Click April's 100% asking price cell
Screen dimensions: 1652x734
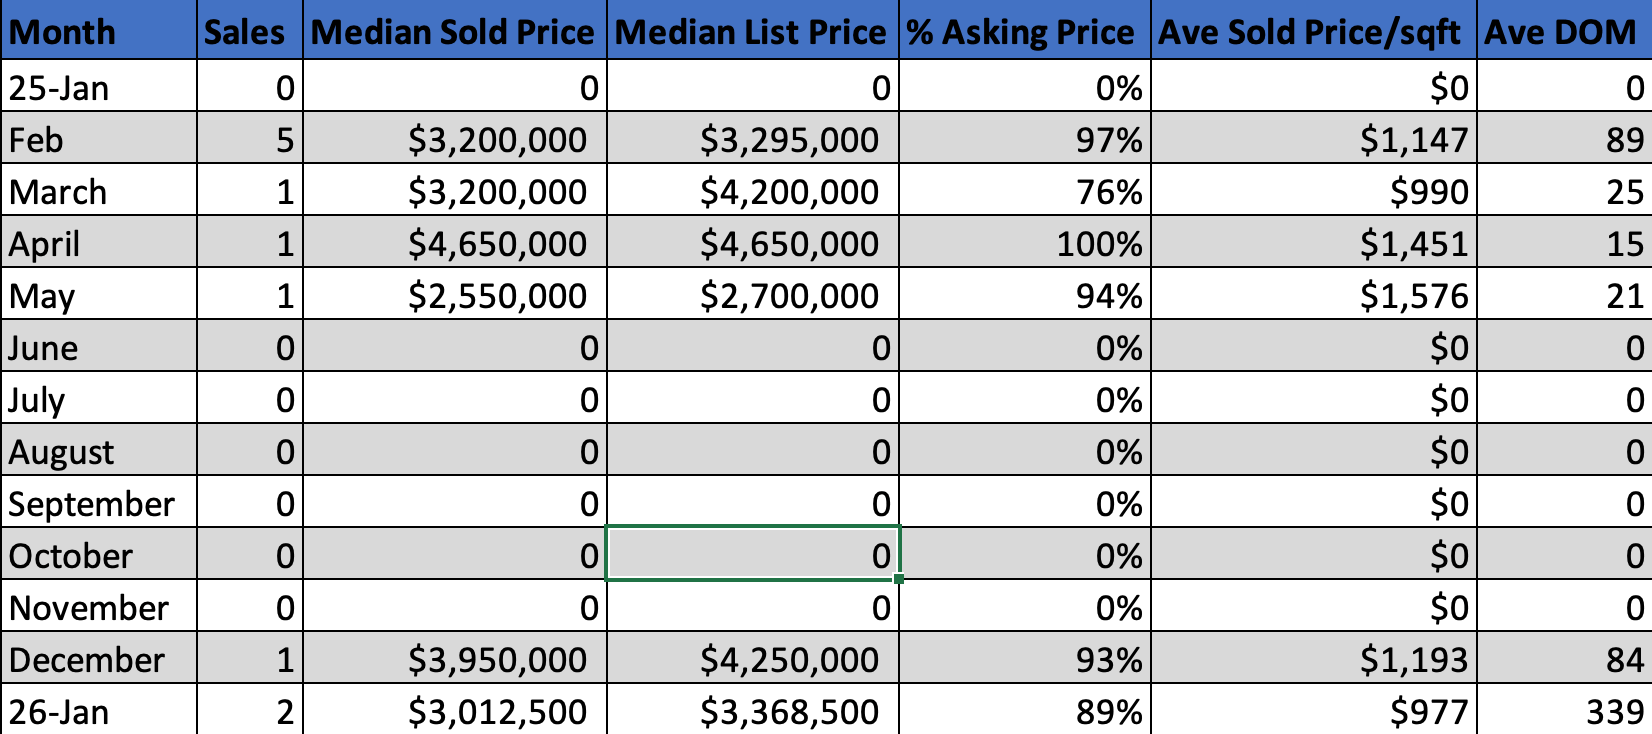coord(1025,244)
